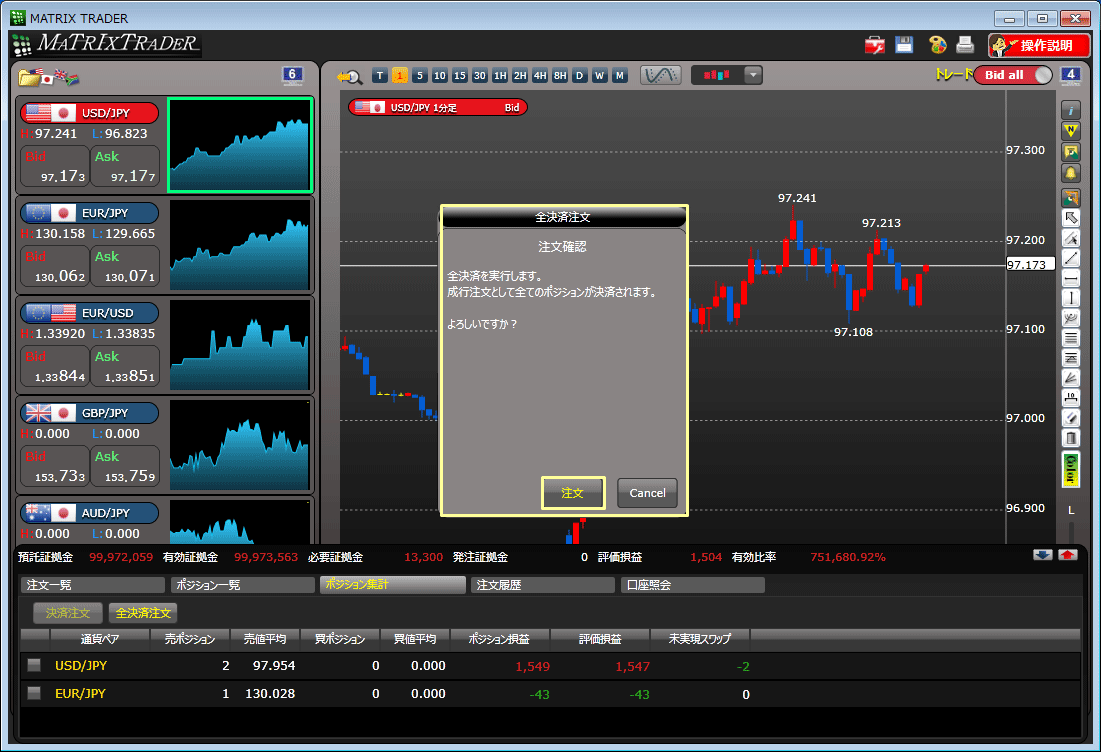Open the 注文履歴 tab
Viewport: 1101px width, 752px height.
point(543,585)
